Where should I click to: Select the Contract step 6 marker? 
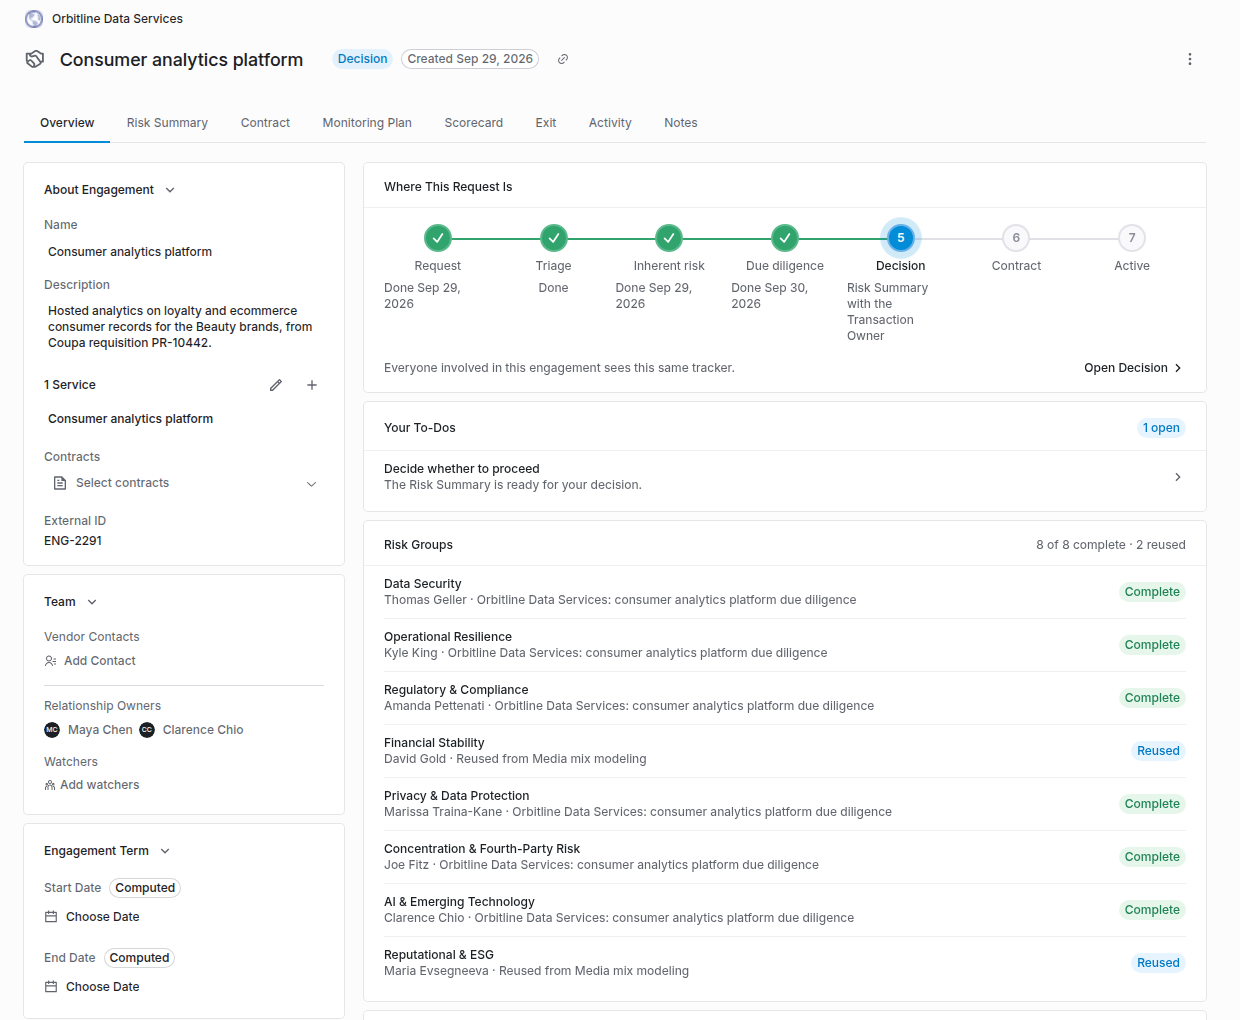[1016, 238]
